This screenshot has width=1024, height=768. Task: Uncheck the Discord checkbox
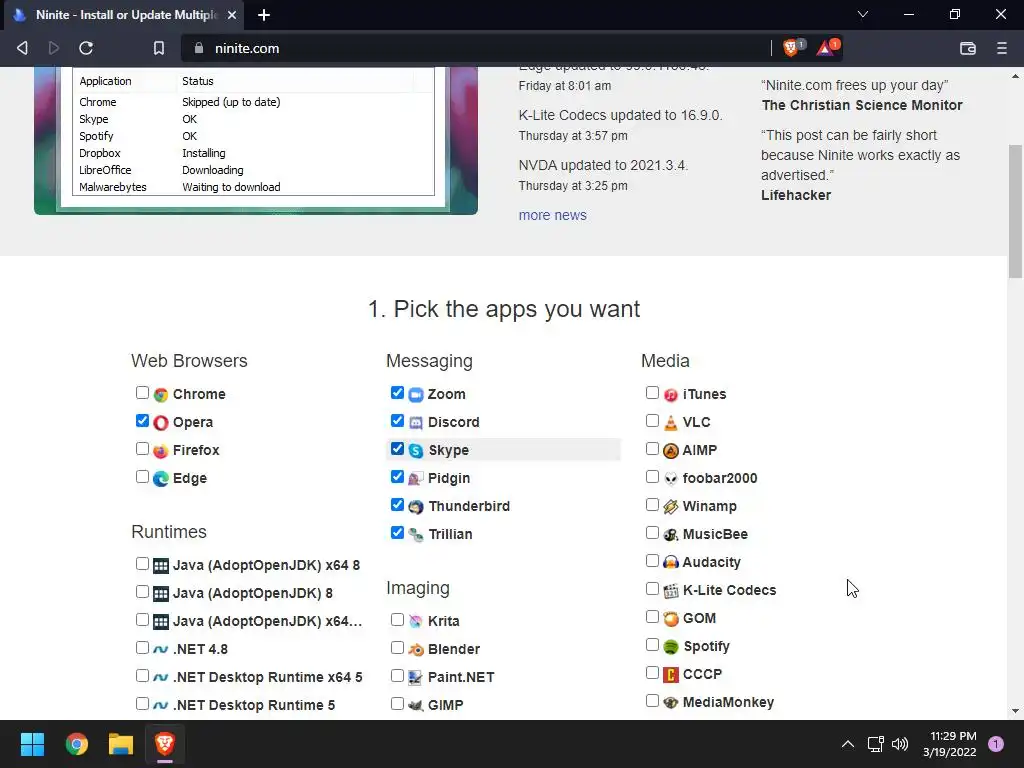tap(397, 421)
